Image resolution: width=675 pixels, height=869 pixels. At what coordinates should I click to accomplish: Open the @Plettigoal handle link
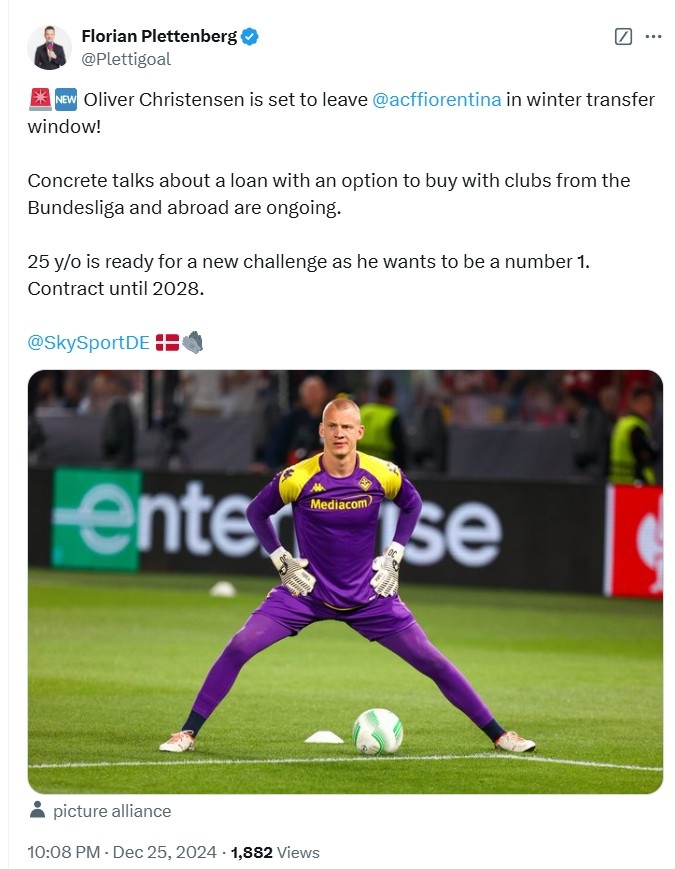tap(126, 59)
